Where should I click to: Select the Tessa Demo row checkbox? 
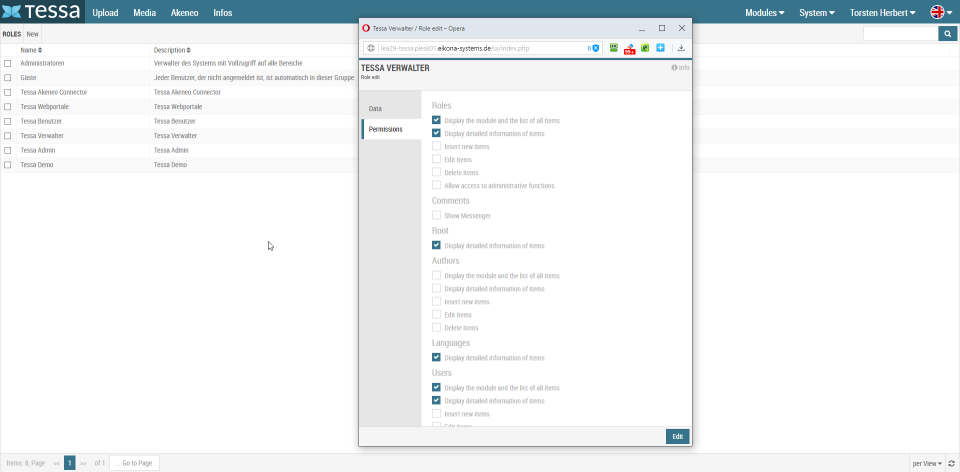[8, 165]
